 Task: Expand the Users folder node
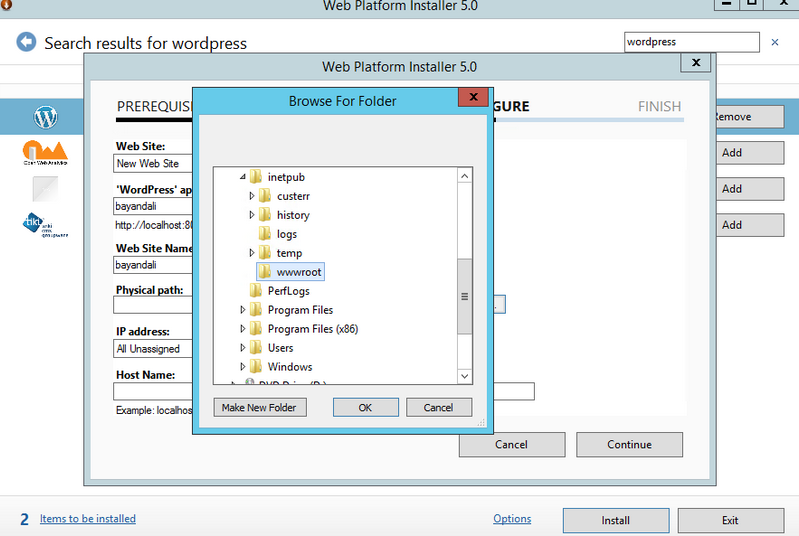click(243, 347)
